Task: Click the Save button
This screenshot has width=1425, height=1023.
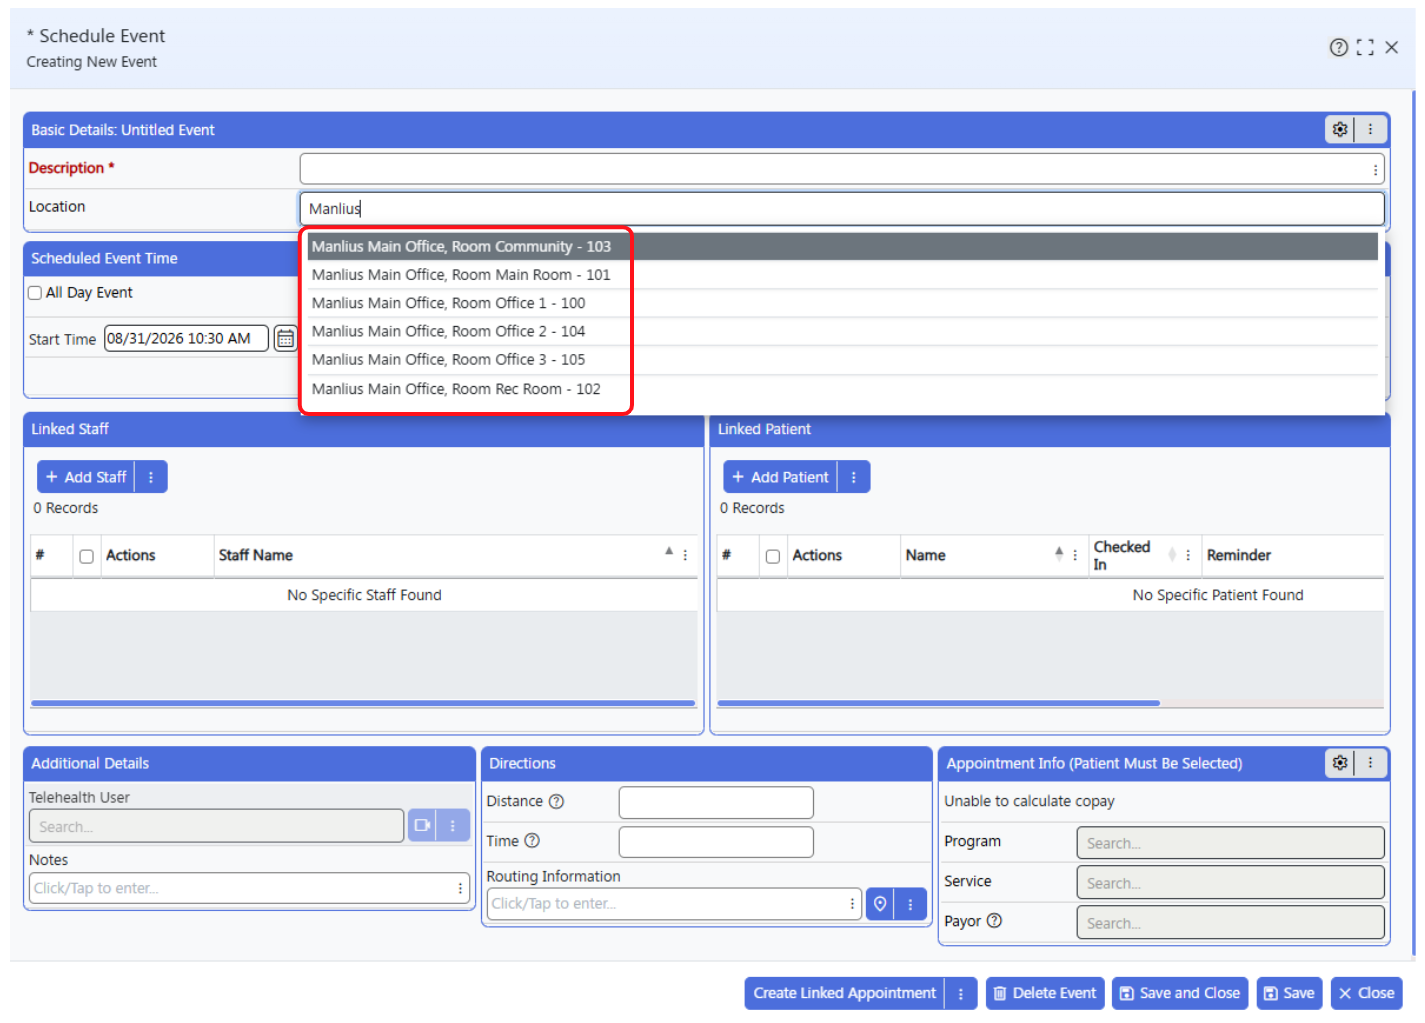Action: tap(1289, 993)
